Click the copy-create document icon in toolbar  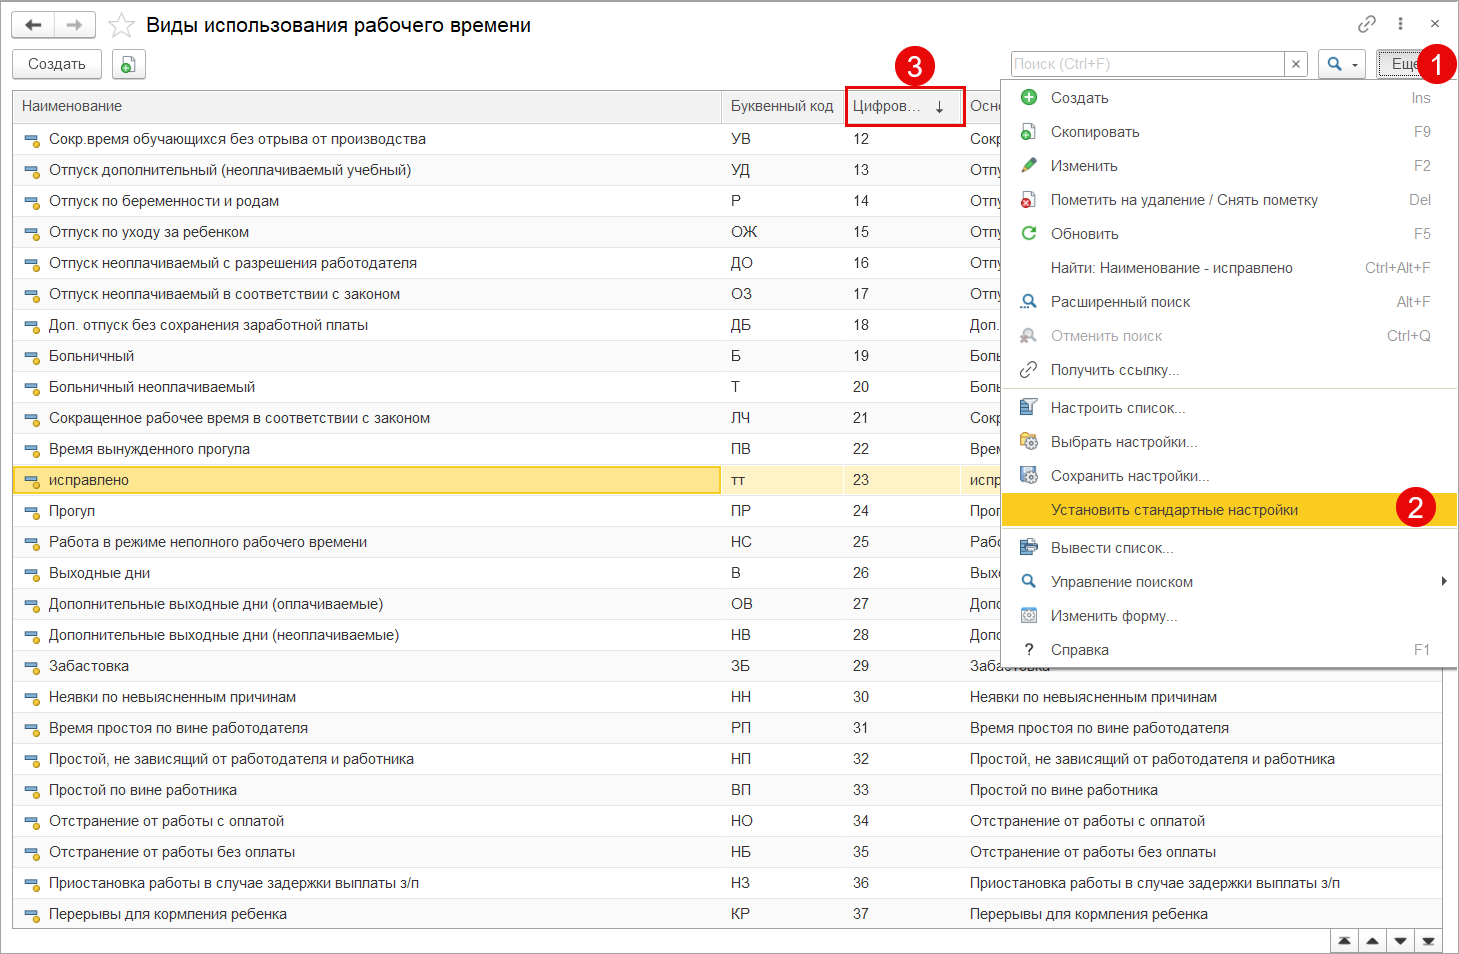point(128,64)
